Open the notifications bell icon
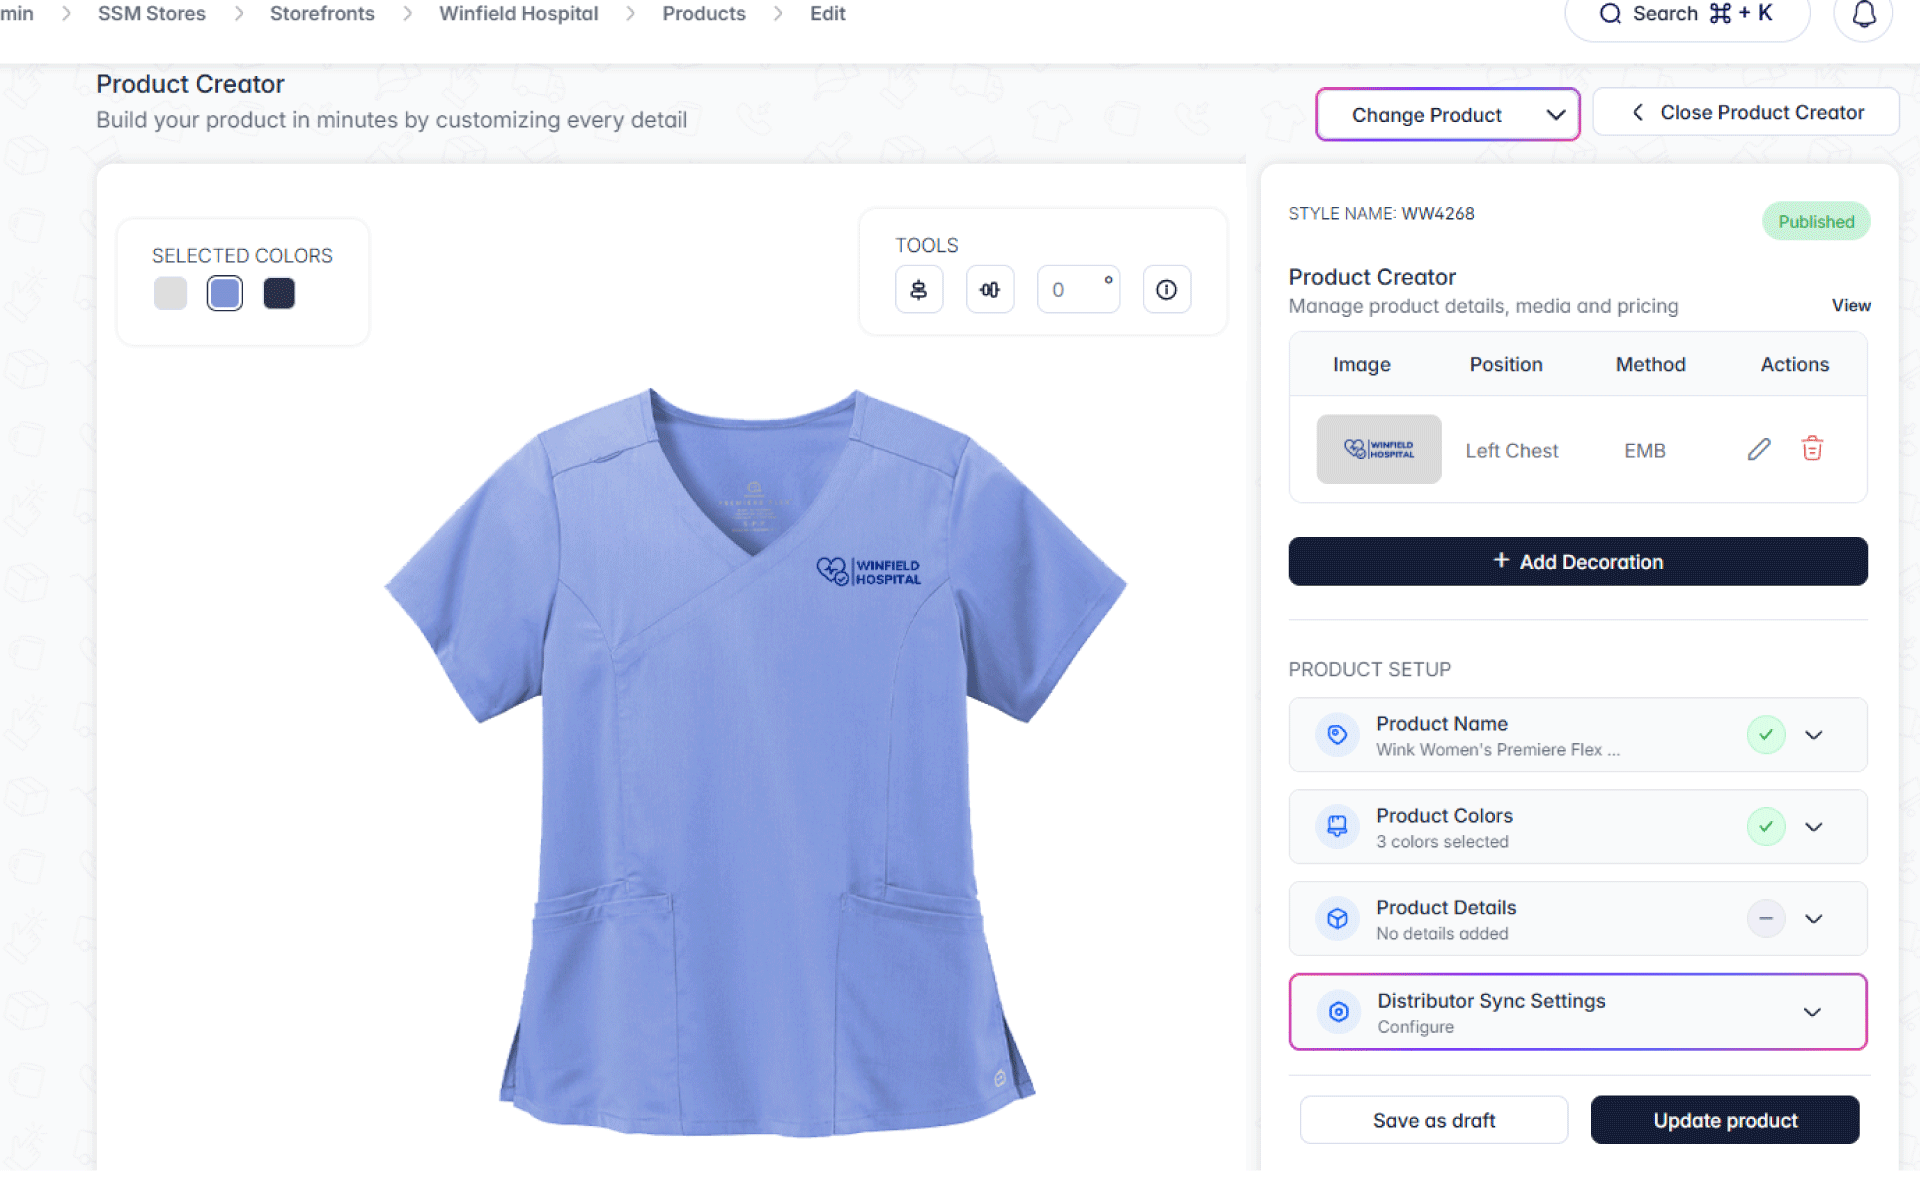 (1863, 14)
